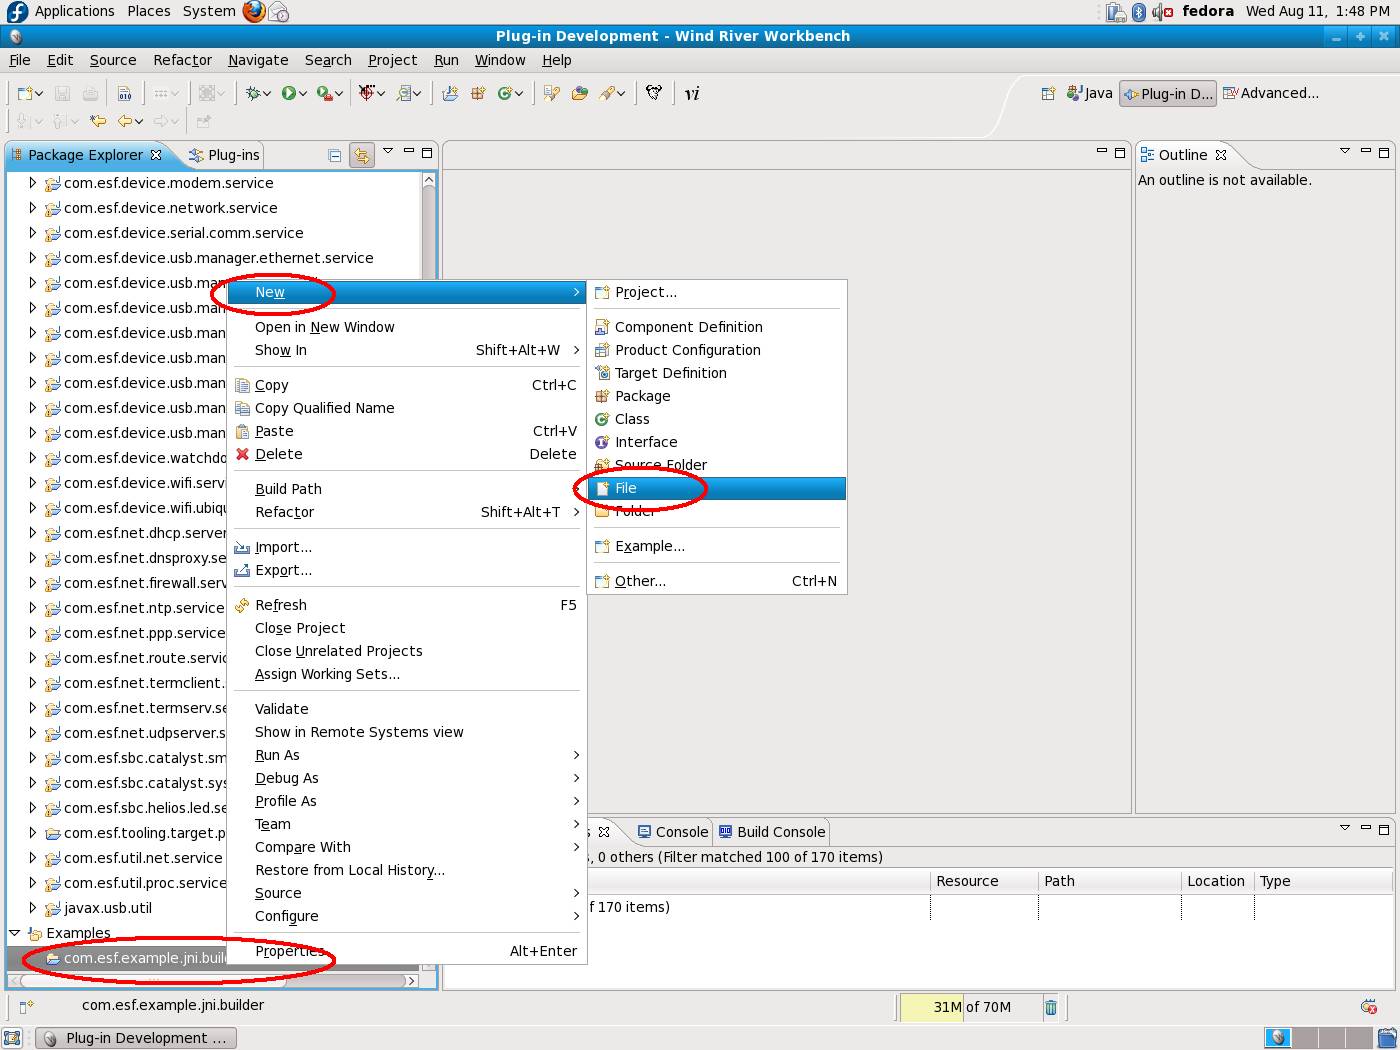Viewport: 1400px width, 1050px height.
Task: Run the garbage collector trash icon
Action: click(x=1051, y=1007)
